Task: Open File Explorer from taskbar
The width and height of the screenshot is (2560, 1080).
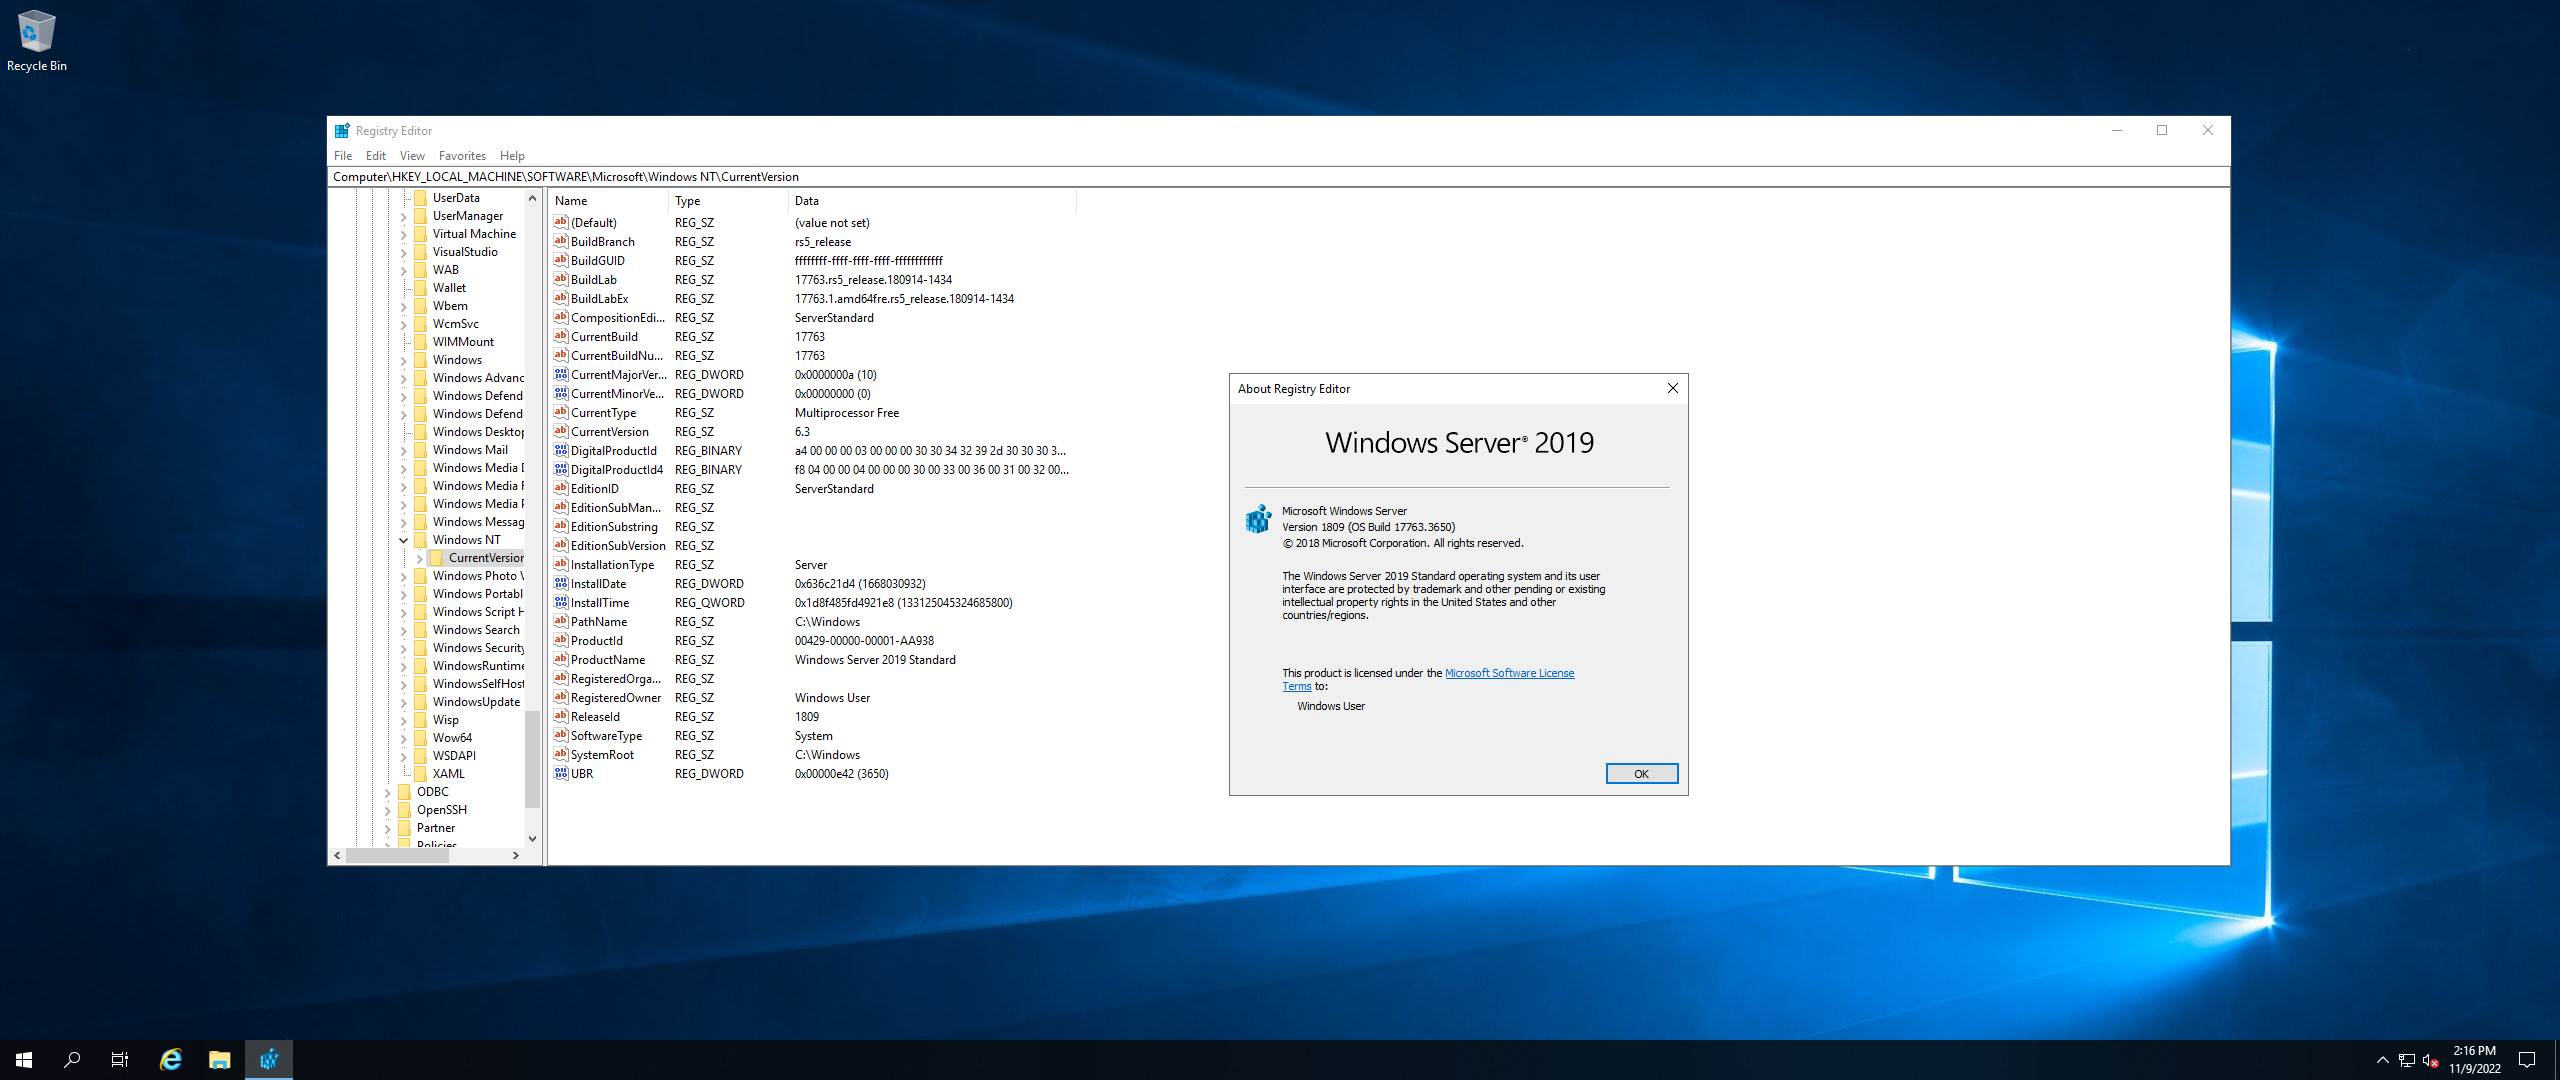Action: click(x=220, y=1060)
